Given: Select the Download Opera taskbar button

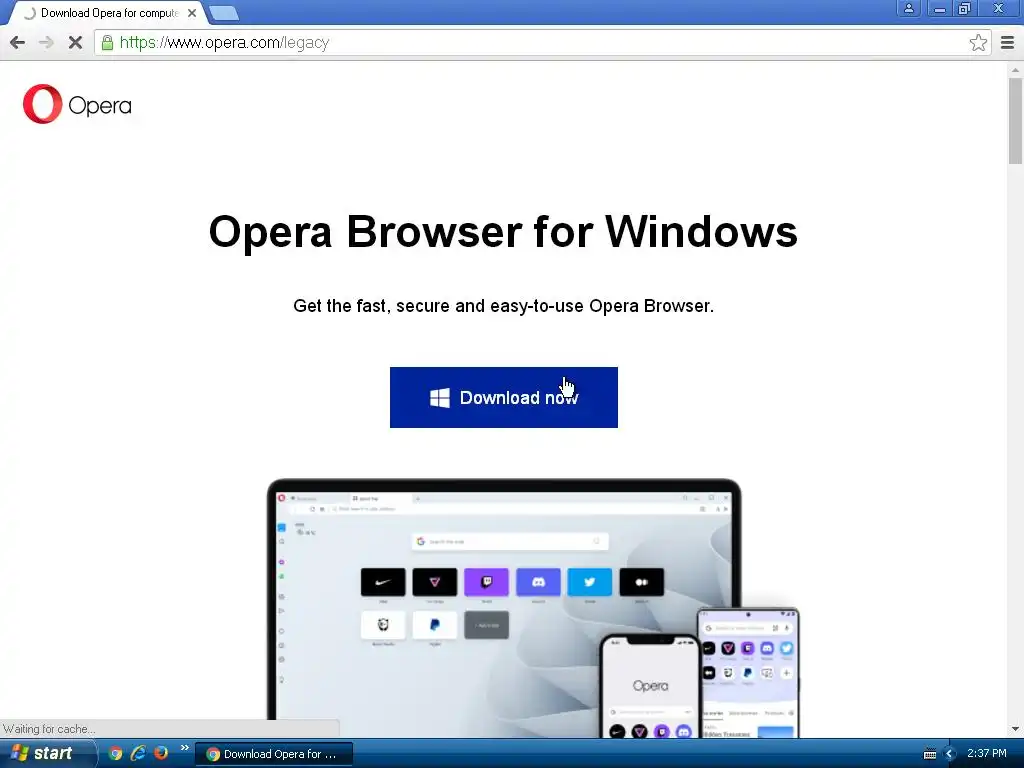Looking at the screenshot, I should 274,754.
